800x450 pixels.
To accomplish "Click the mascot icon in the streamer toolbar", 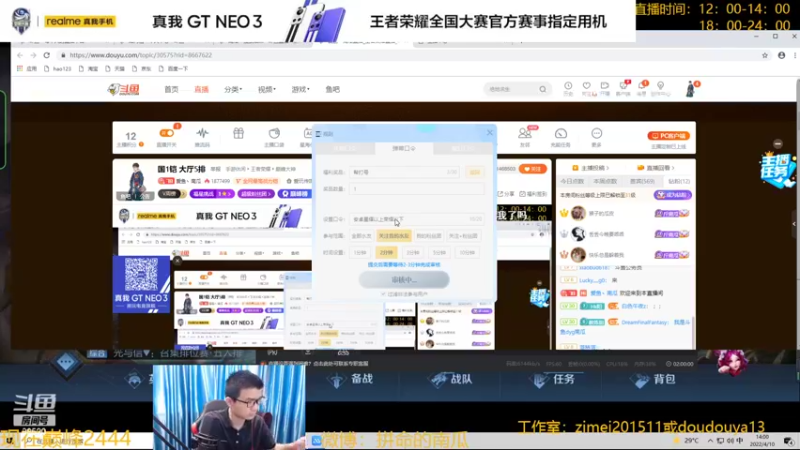I will click(x=274, y=134).
